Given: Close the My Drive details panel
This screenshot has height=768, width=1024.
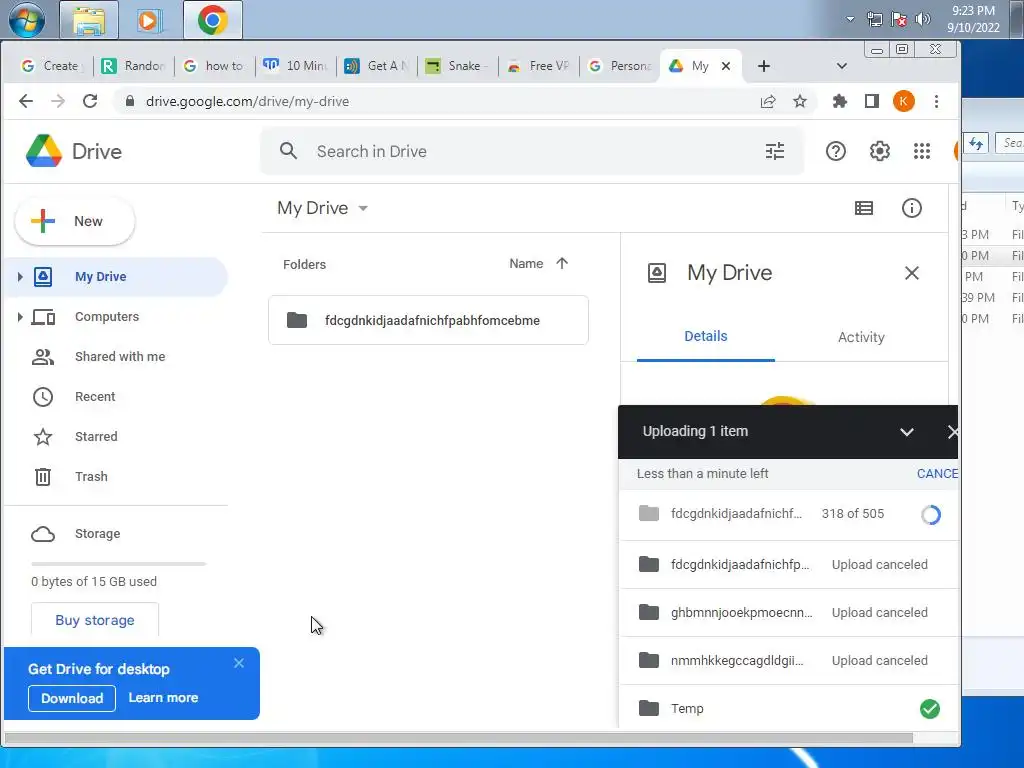Looking at the screenshot, I should 912,273.
